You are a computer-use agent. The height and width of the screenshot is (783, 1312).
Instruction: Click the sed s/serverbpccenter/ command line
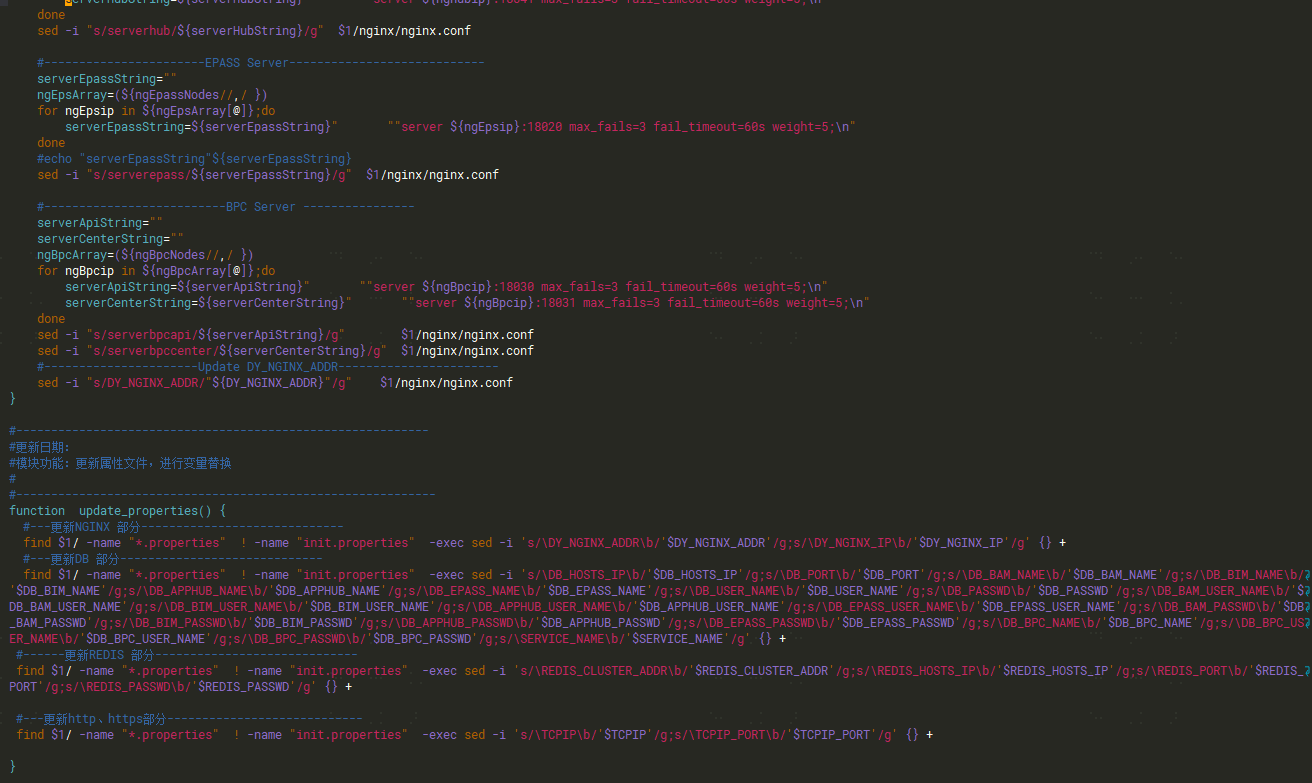point(285,351)
